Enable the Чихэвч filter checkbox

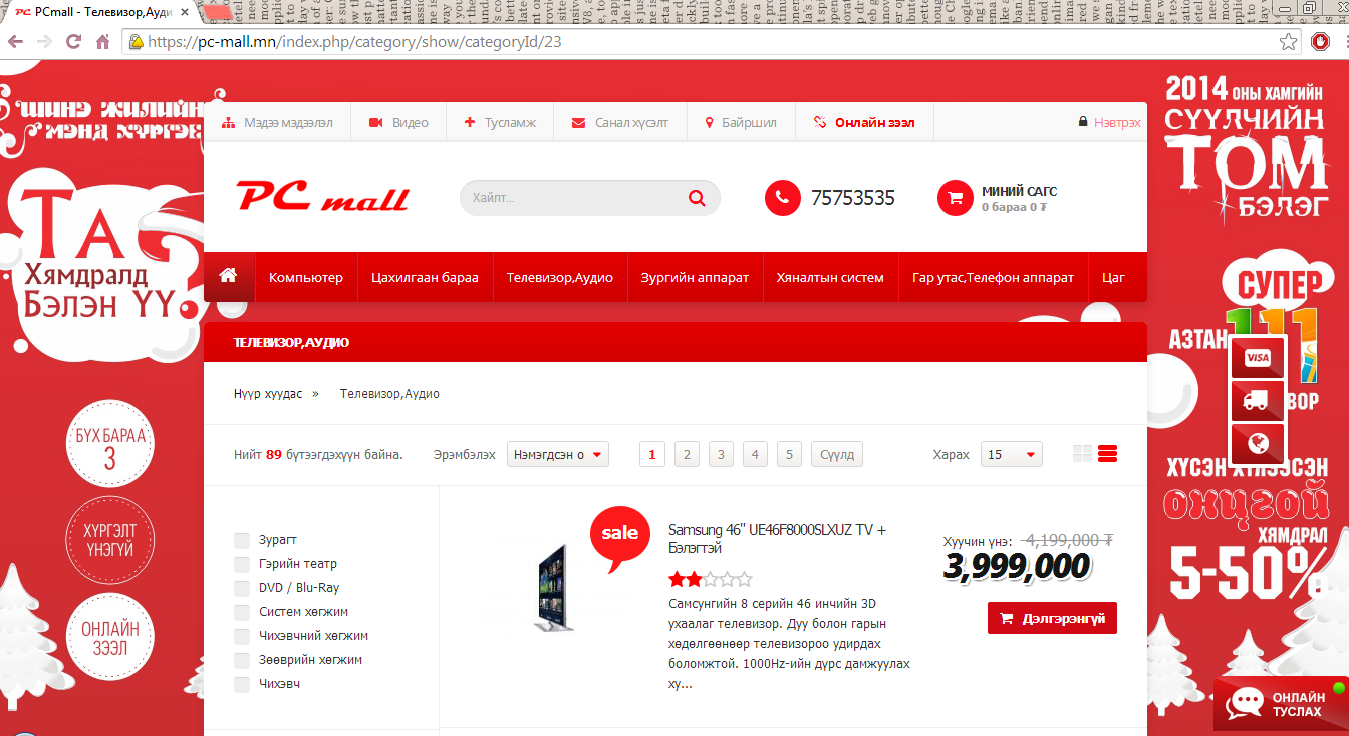pyautogui.click(x=242, y=684)
